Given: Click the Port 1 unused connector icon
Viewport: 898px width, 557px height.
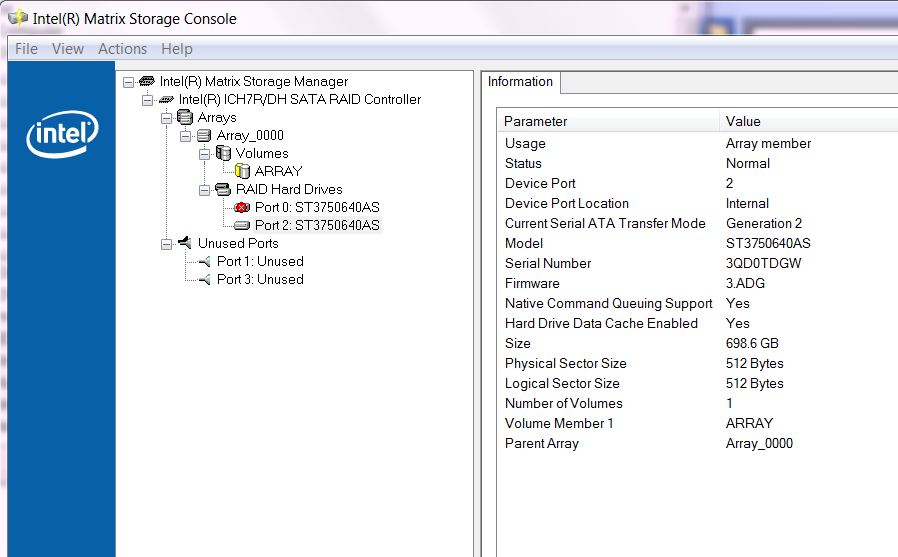Looking at the screenshot, I should tap(204, 262).
